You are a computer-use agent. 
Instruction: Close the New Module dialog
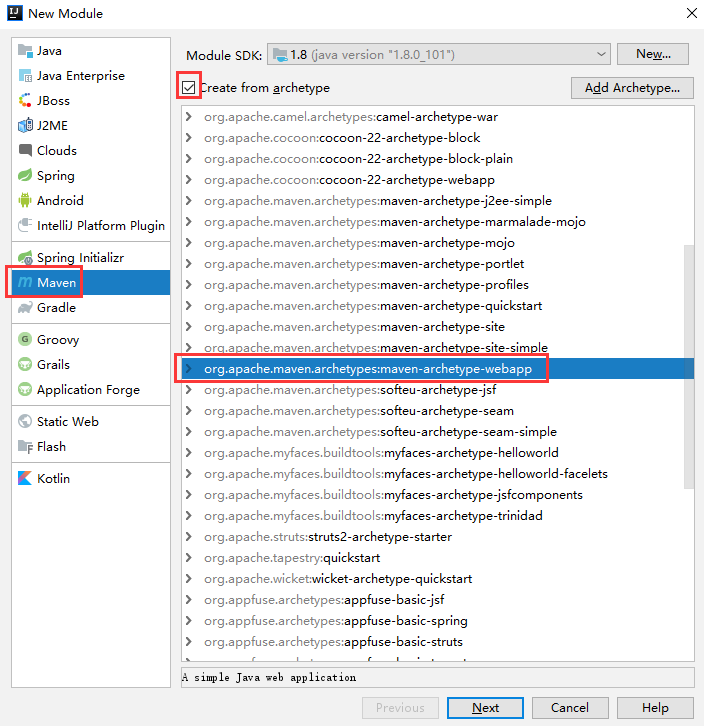[691, 13]
